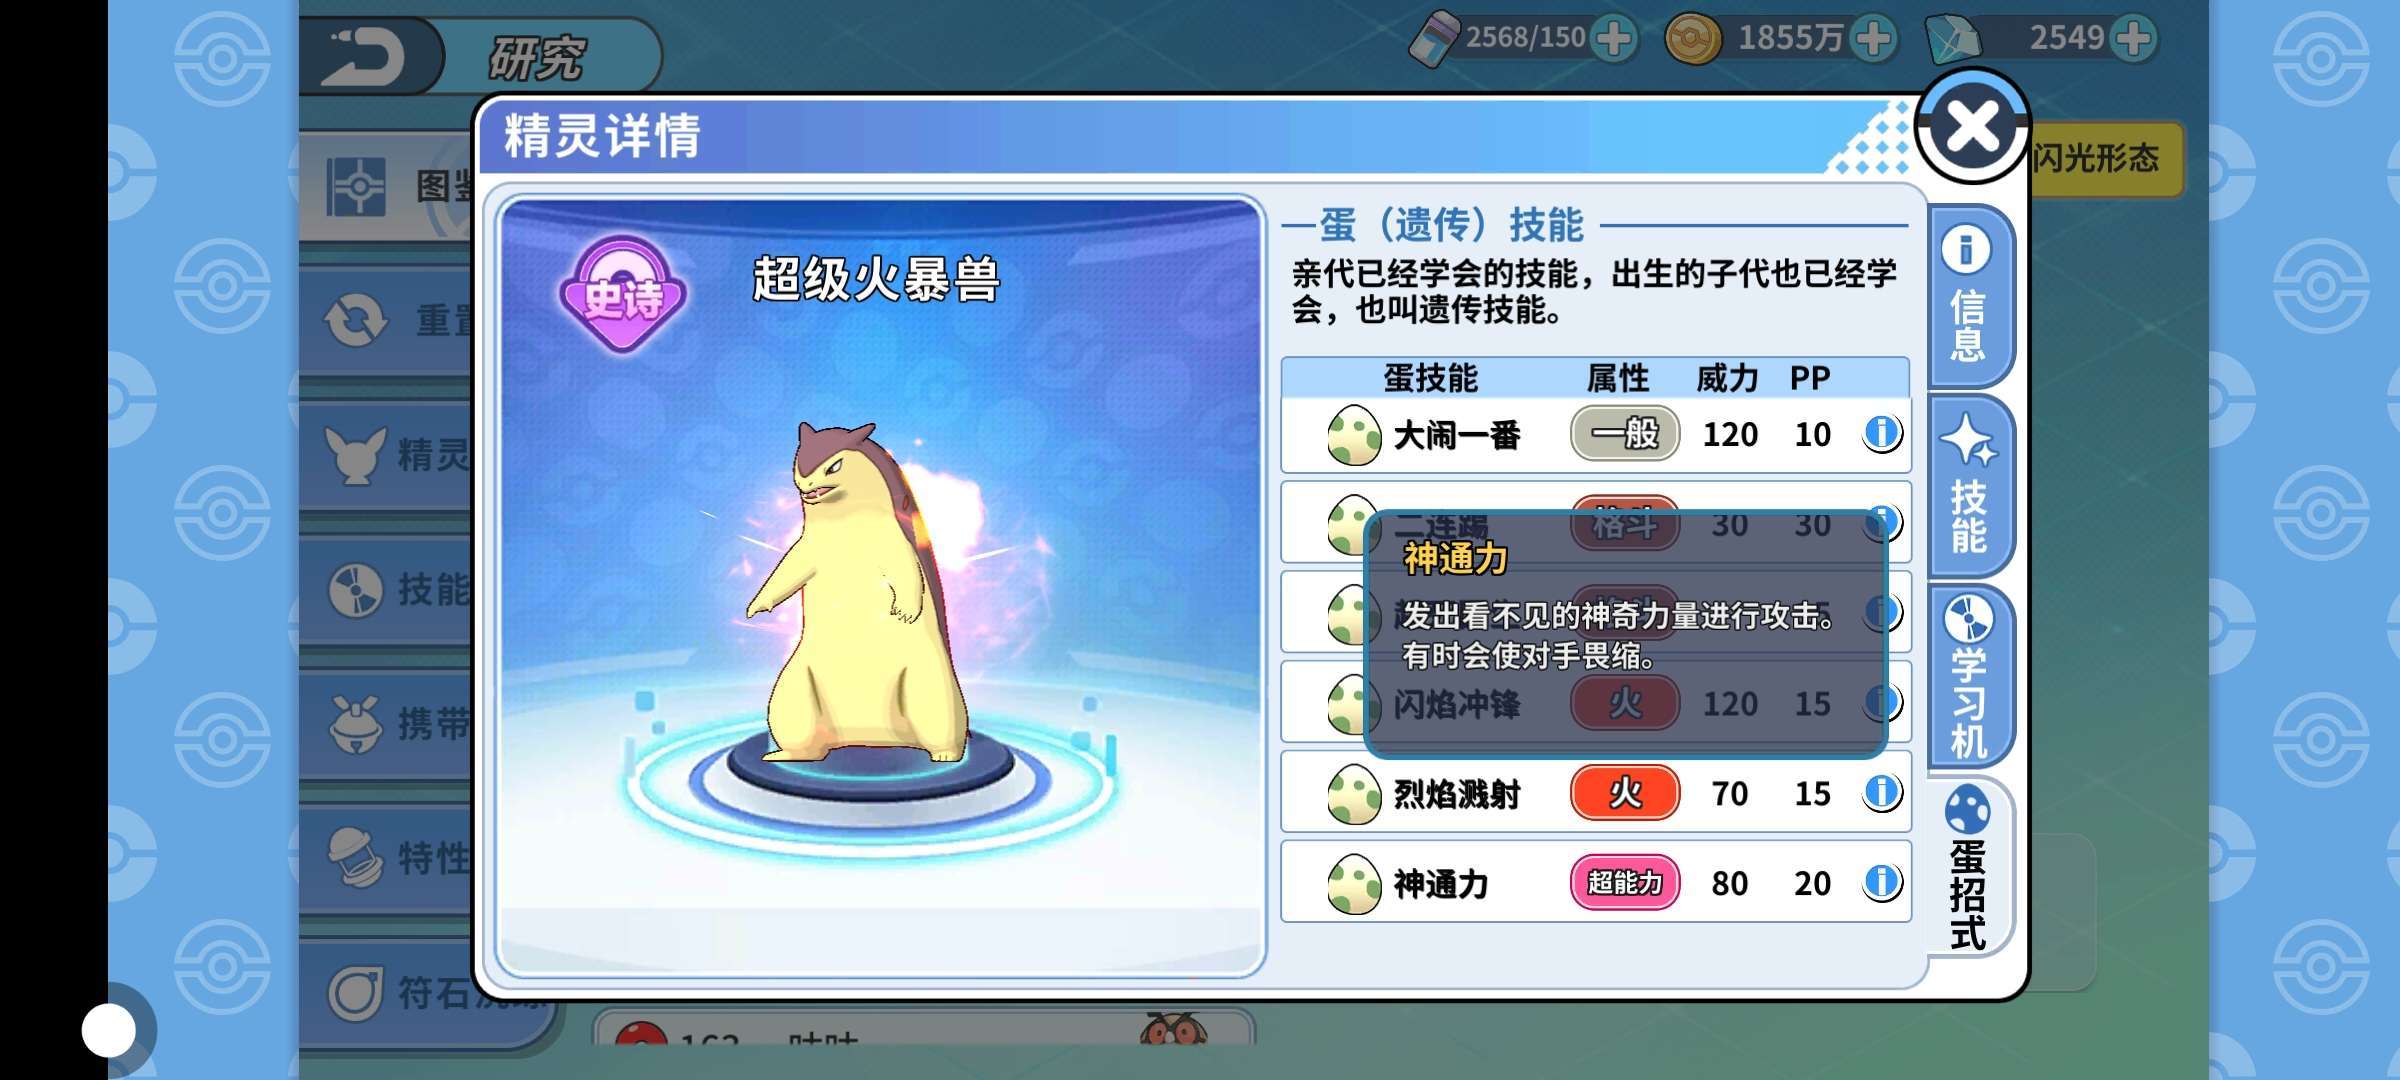Viewport: 2400px width, 1080px height.
Task: Tap the 史诗 epic rarity badge
Action: tap(622, 295)
